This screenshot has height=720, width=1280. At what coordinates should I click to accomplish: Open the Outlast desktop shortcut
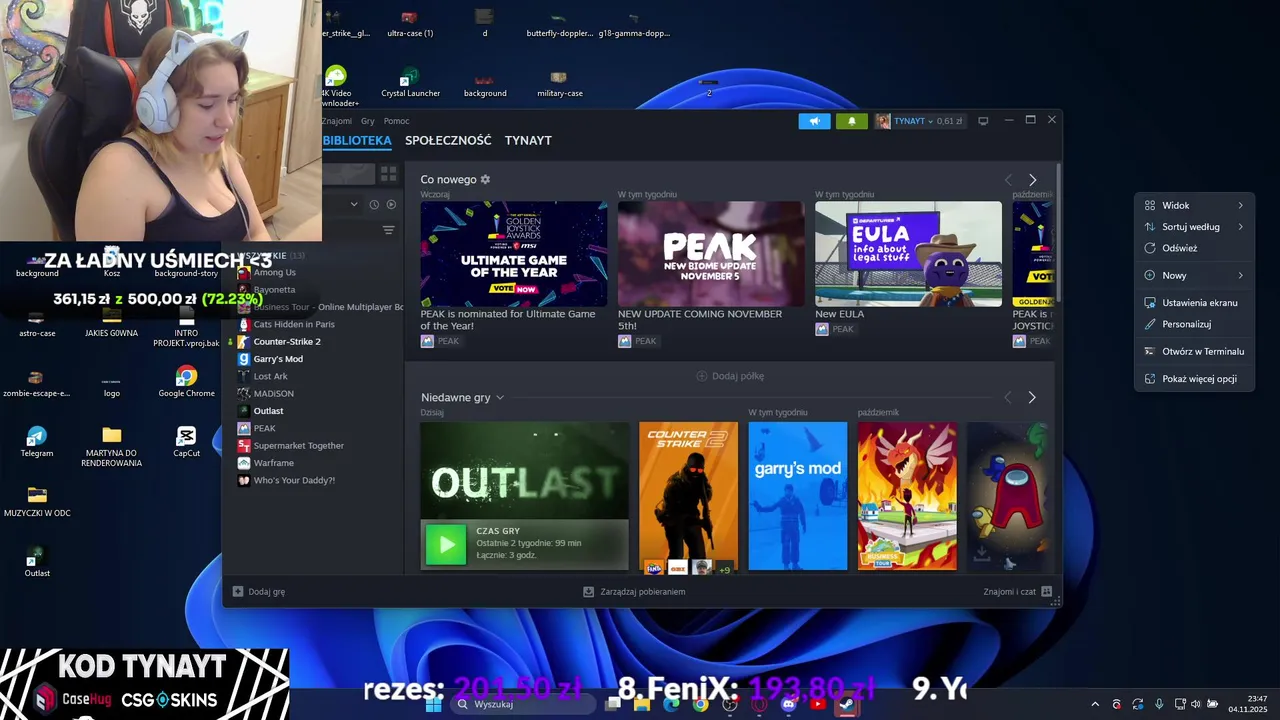click(37, 561)
